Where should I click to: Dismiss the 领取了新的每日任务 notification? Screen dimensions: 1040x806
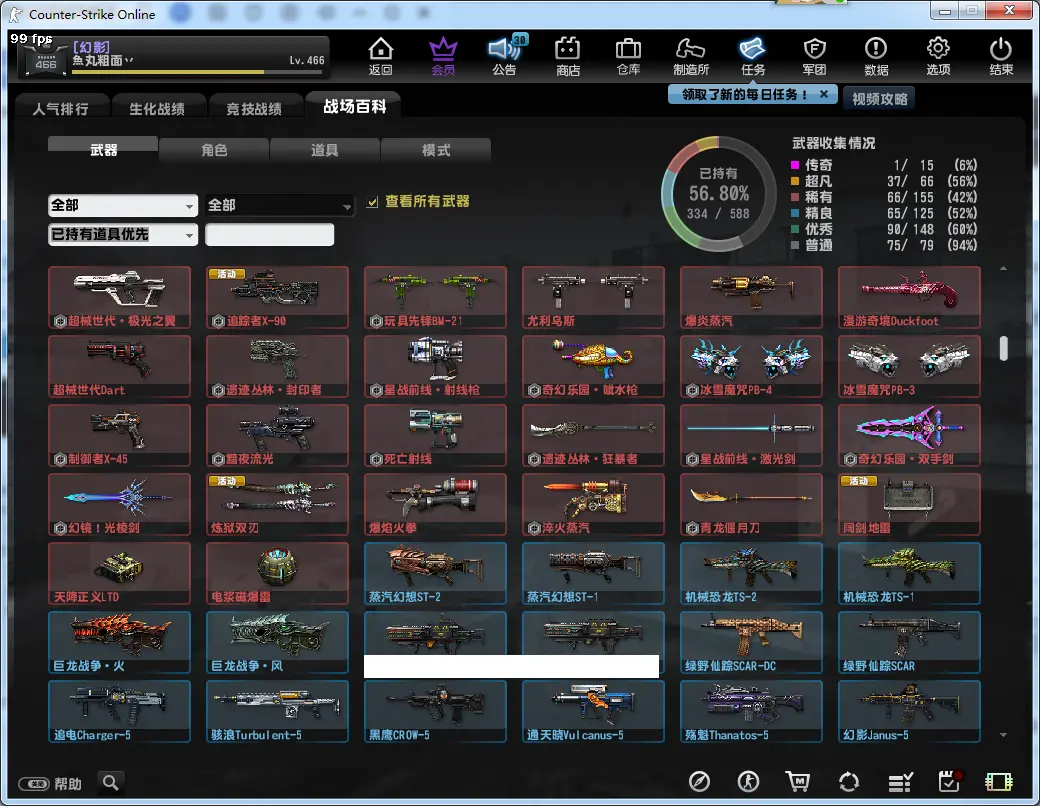point(824,94)
